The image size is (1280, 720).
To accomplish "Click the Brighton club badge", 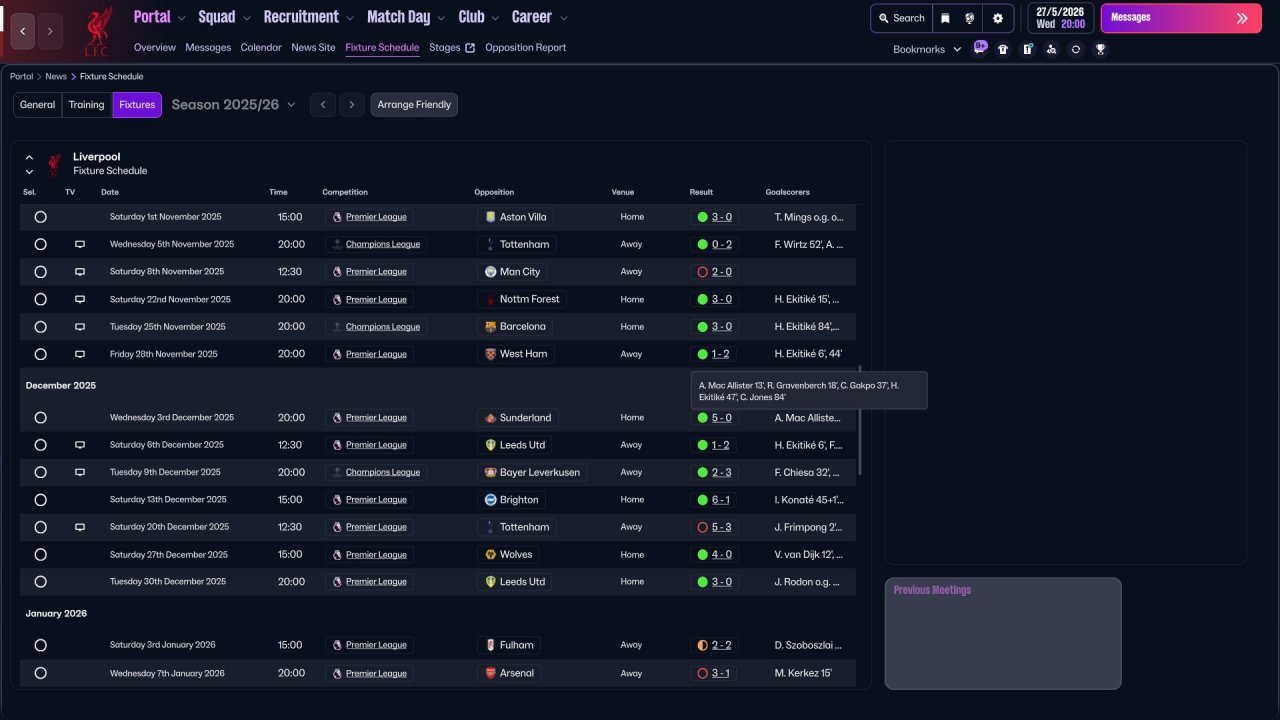I will click(490, 500).
